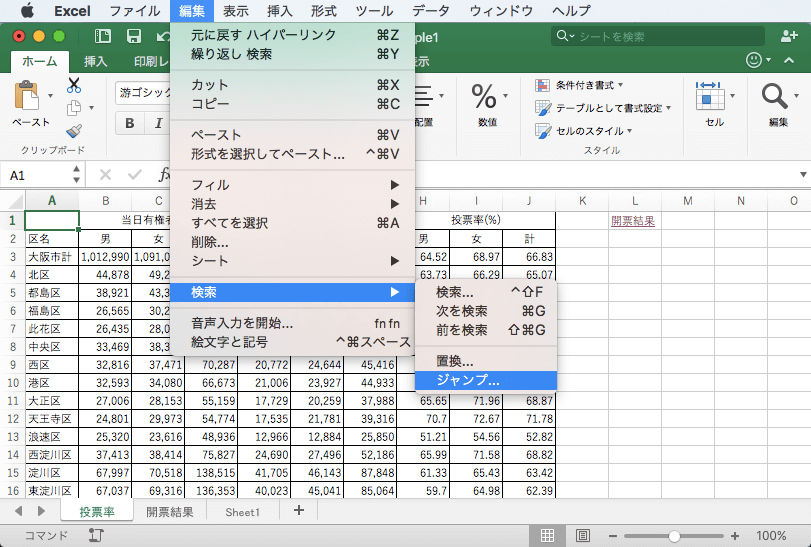Click the accessibility status bar icon
811x547 pixels.
(96, 535)
